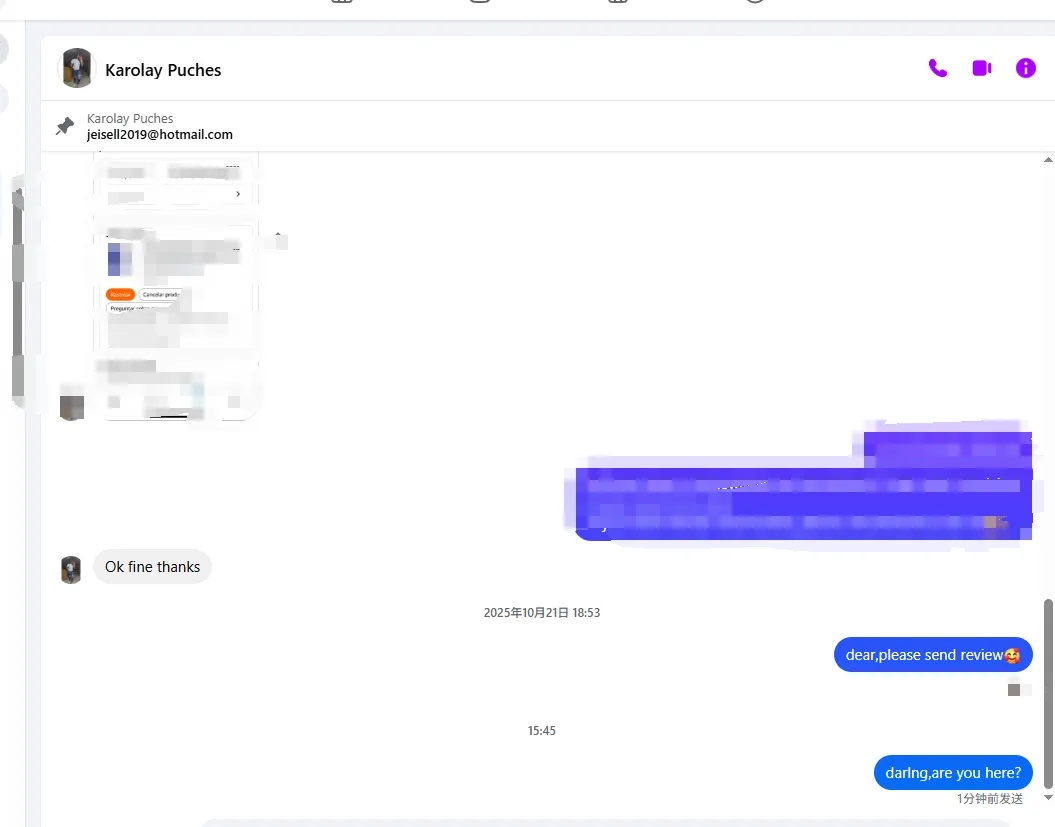Screen dimensions: 1055x827
Task: Click the 15:45 timestamp
Action: coord(542,731)
